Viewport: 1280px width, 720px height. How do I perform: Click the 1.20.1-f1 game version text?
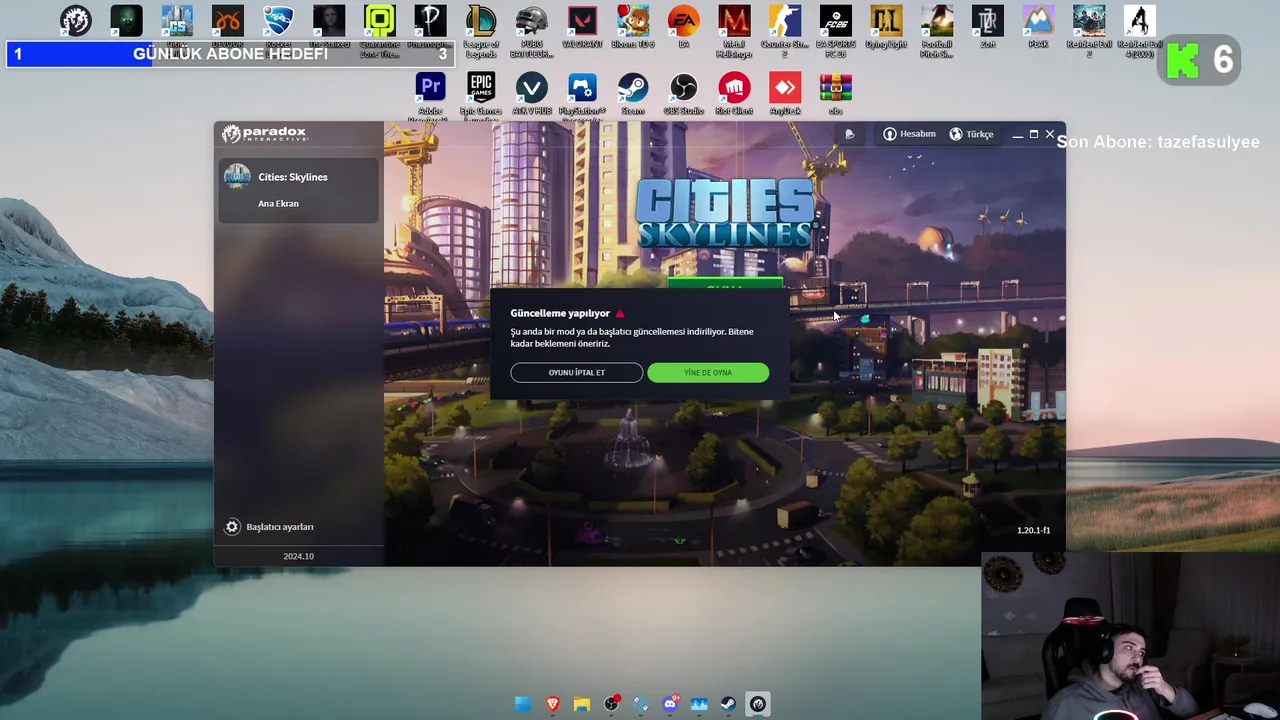pyautogui.click(x=1033, y=530)
